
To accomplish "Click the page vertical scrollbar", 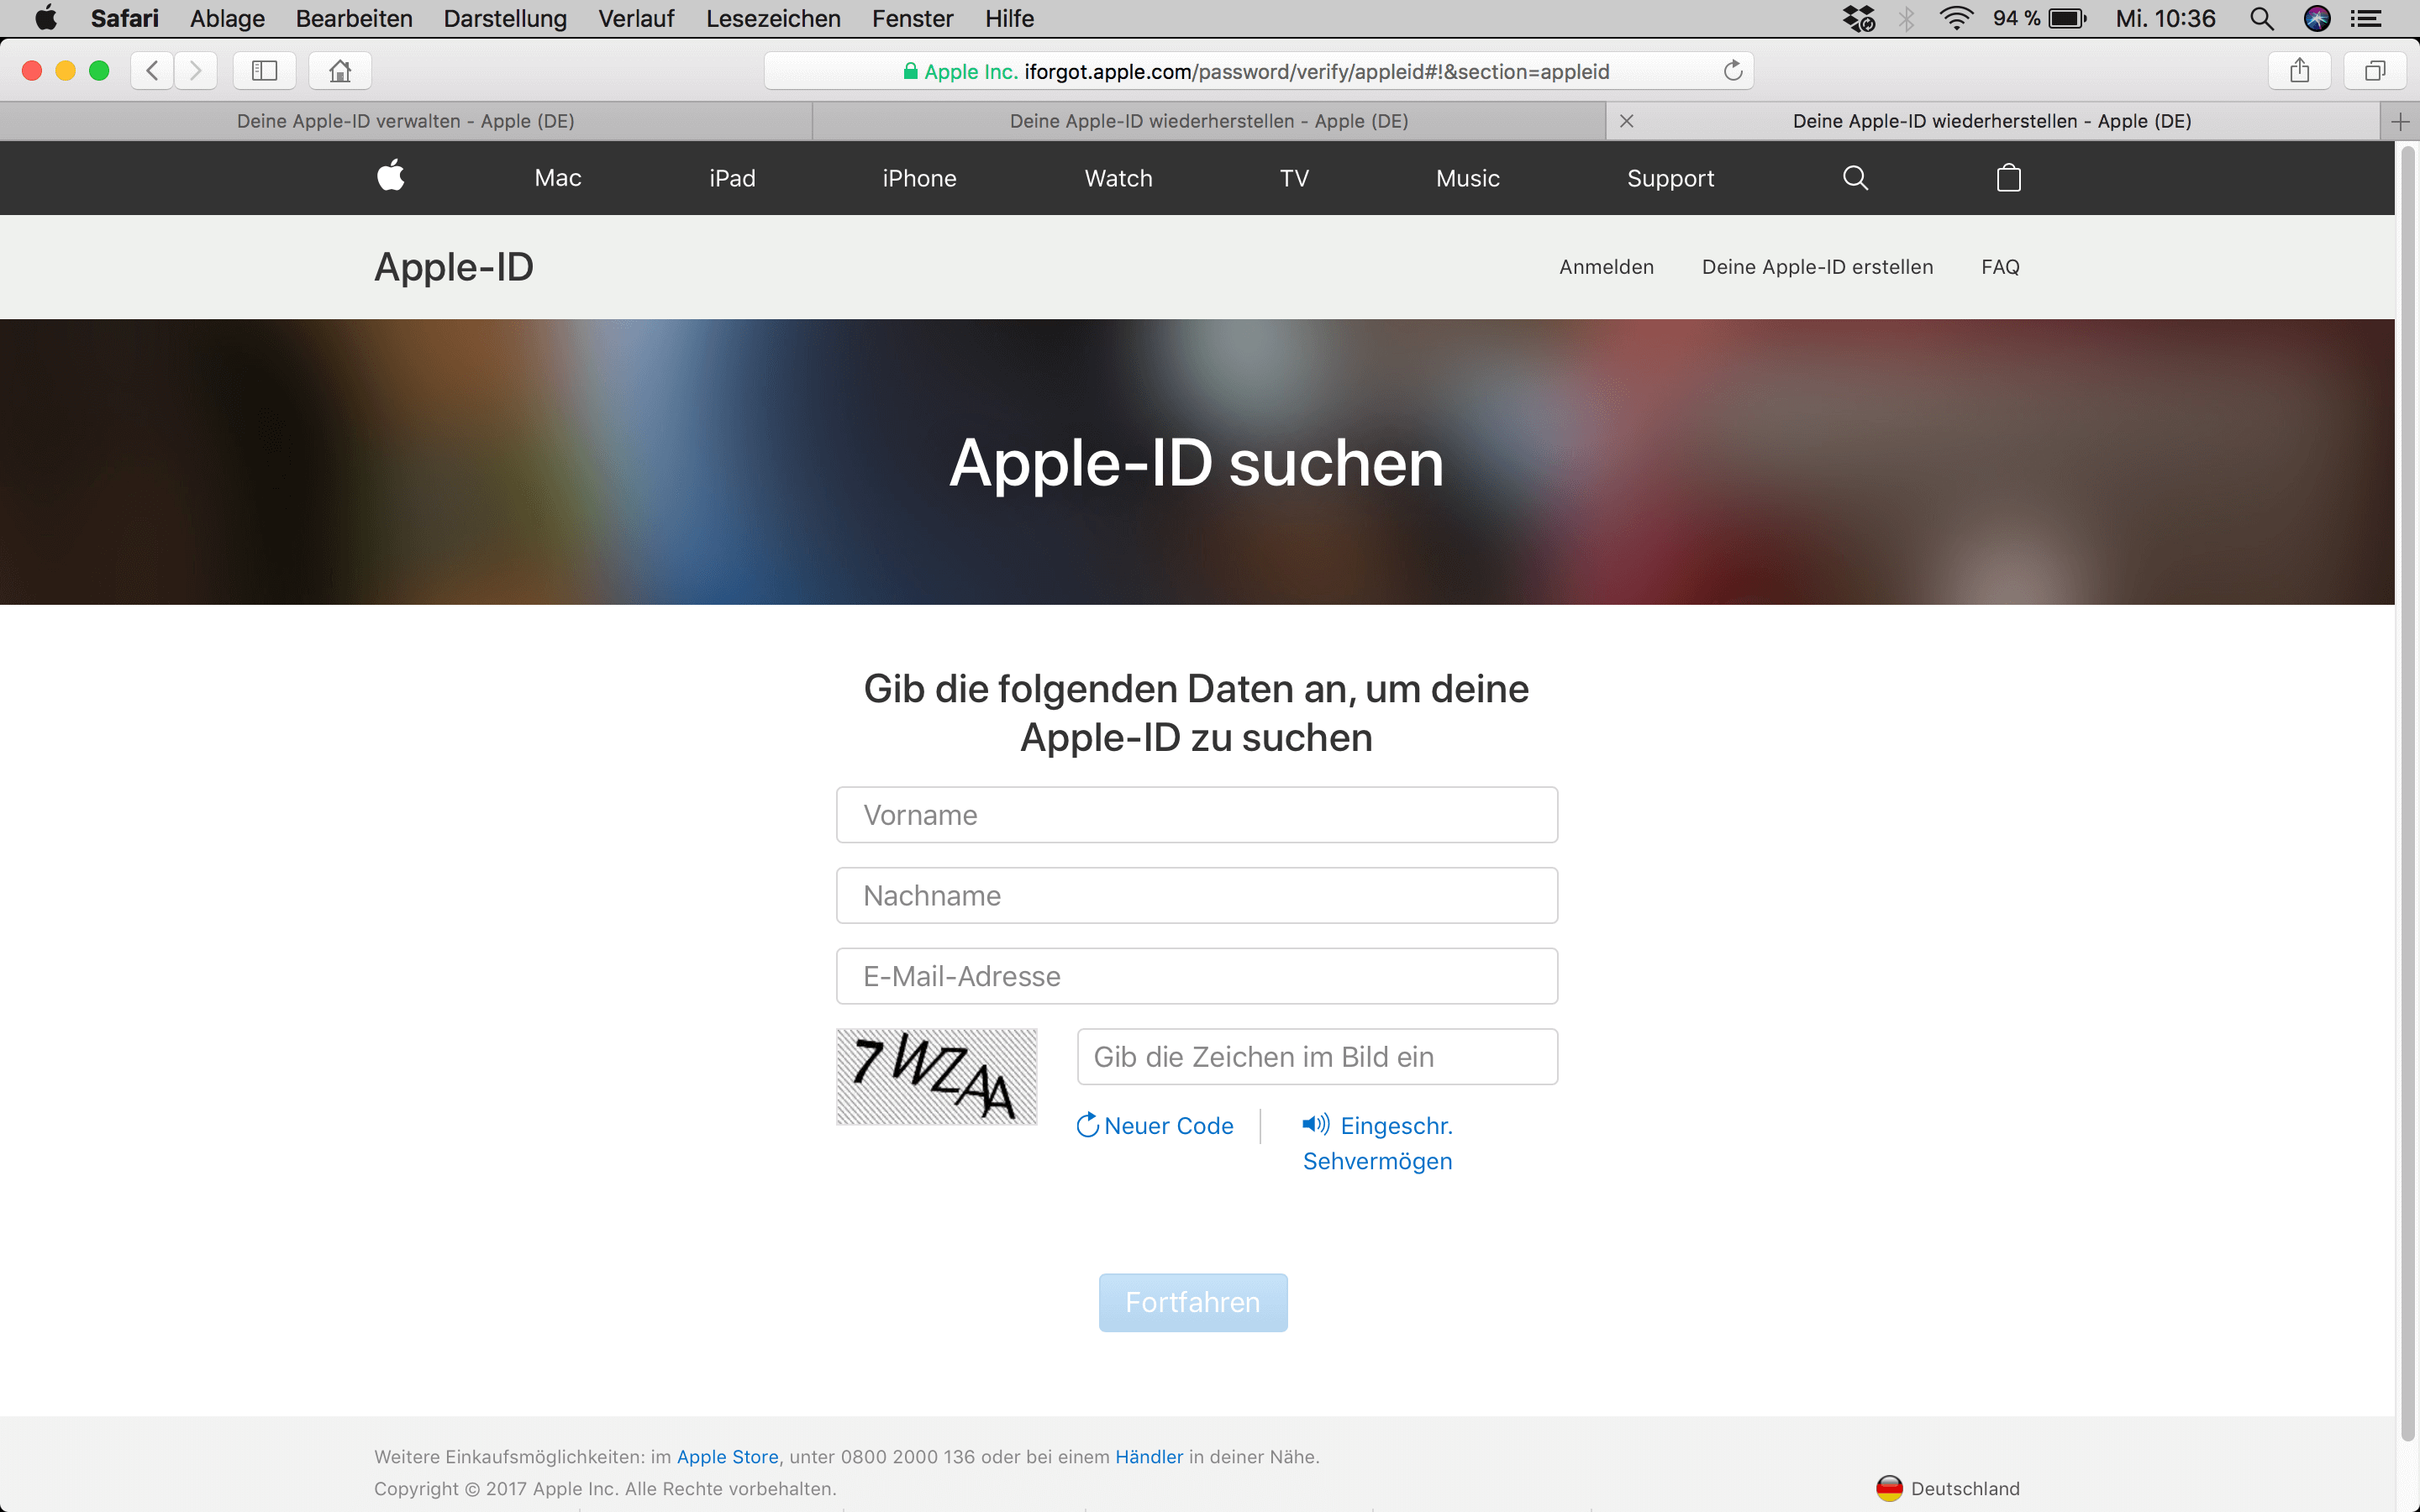I will (2408, 793).
